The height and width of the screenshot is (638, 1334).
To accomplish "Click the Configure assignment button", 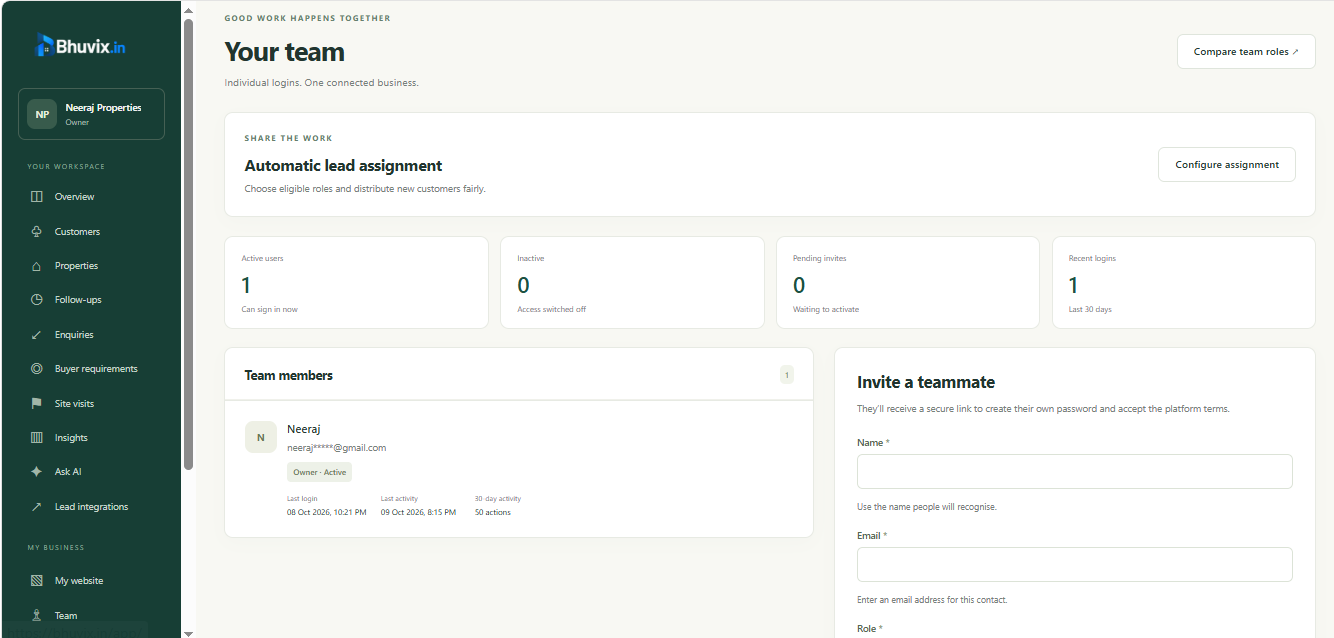I will click(x=1227, y=165).
